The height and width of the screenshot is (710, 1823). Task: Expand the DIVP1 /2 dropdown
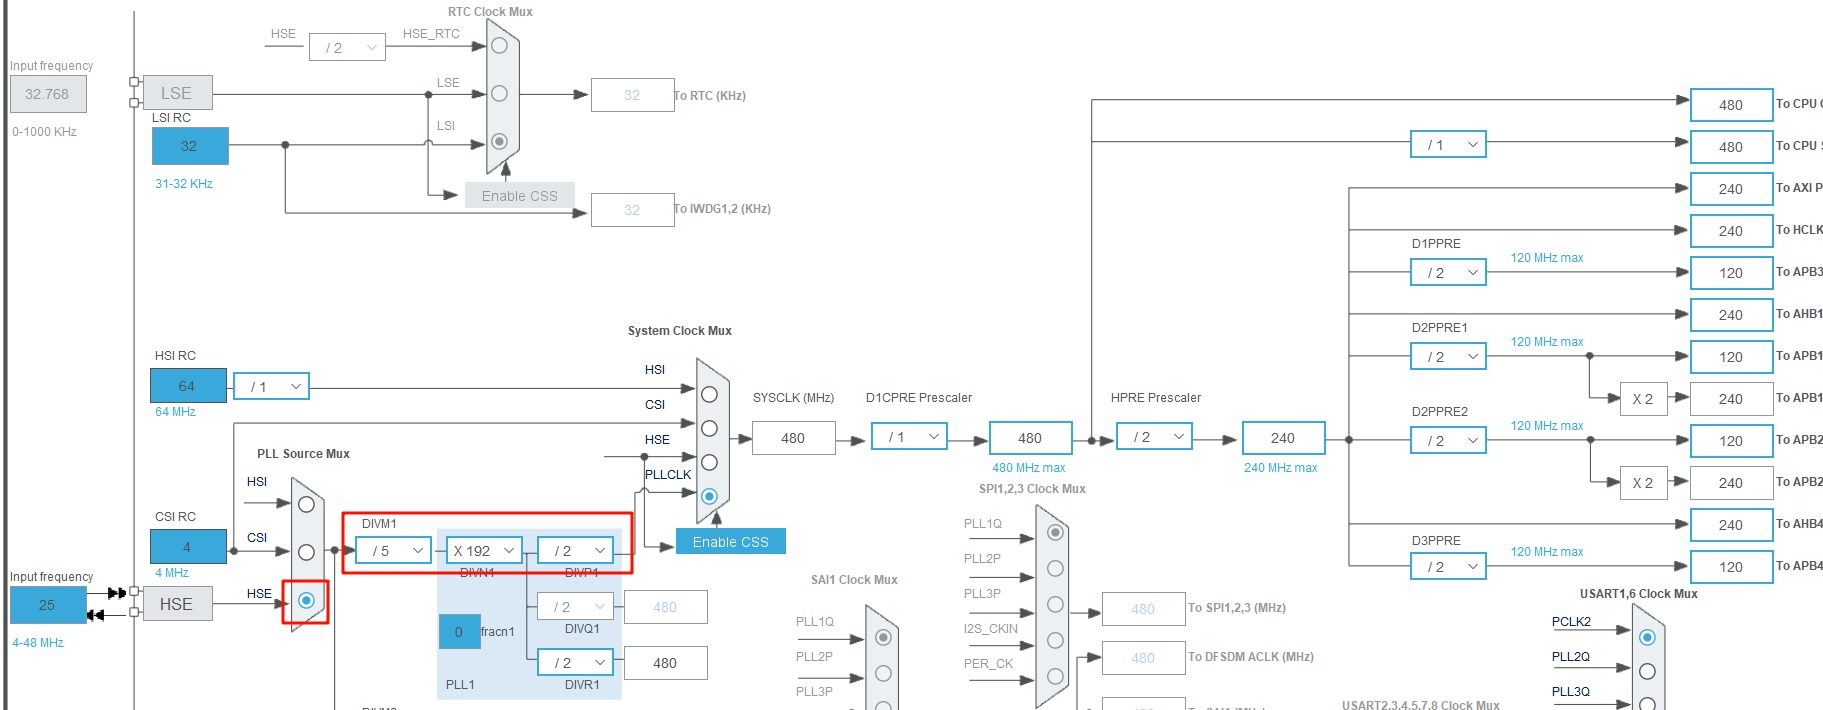(576, 551)
